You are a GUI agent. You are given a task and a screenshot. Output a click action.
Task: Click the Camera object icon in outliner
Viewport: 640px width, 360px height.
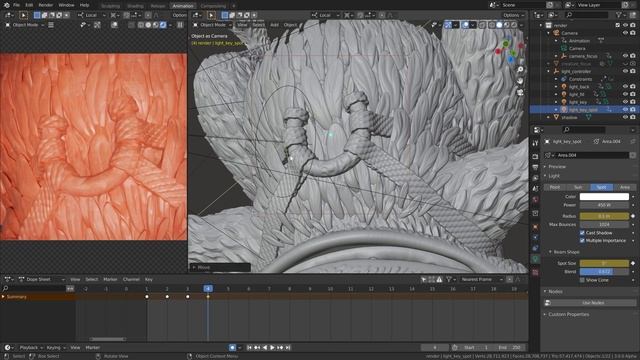pos(556,33)
